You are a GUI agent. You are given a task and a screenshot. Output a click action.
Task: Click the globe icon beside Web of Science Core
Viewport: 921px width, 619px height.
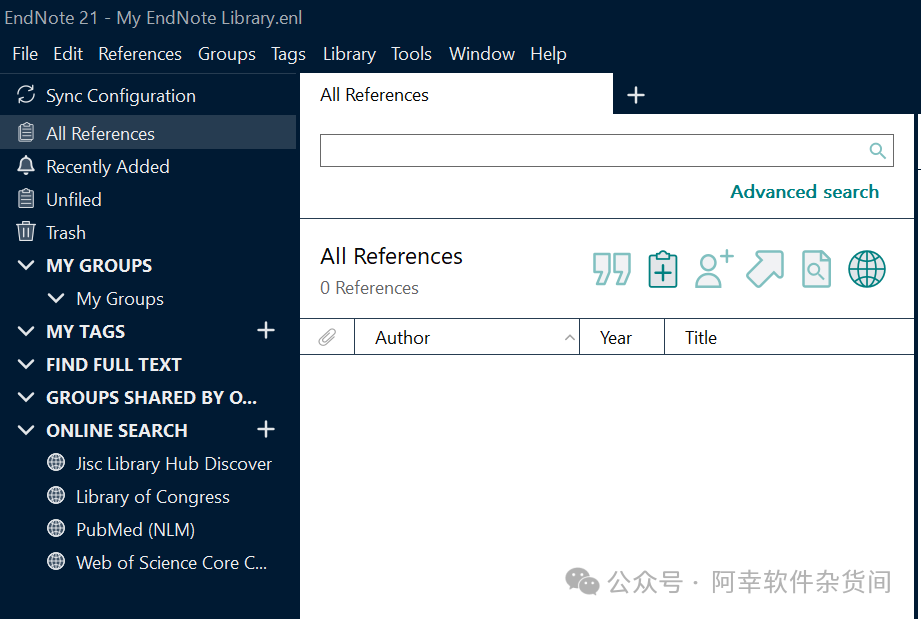[x=56, y=561]
